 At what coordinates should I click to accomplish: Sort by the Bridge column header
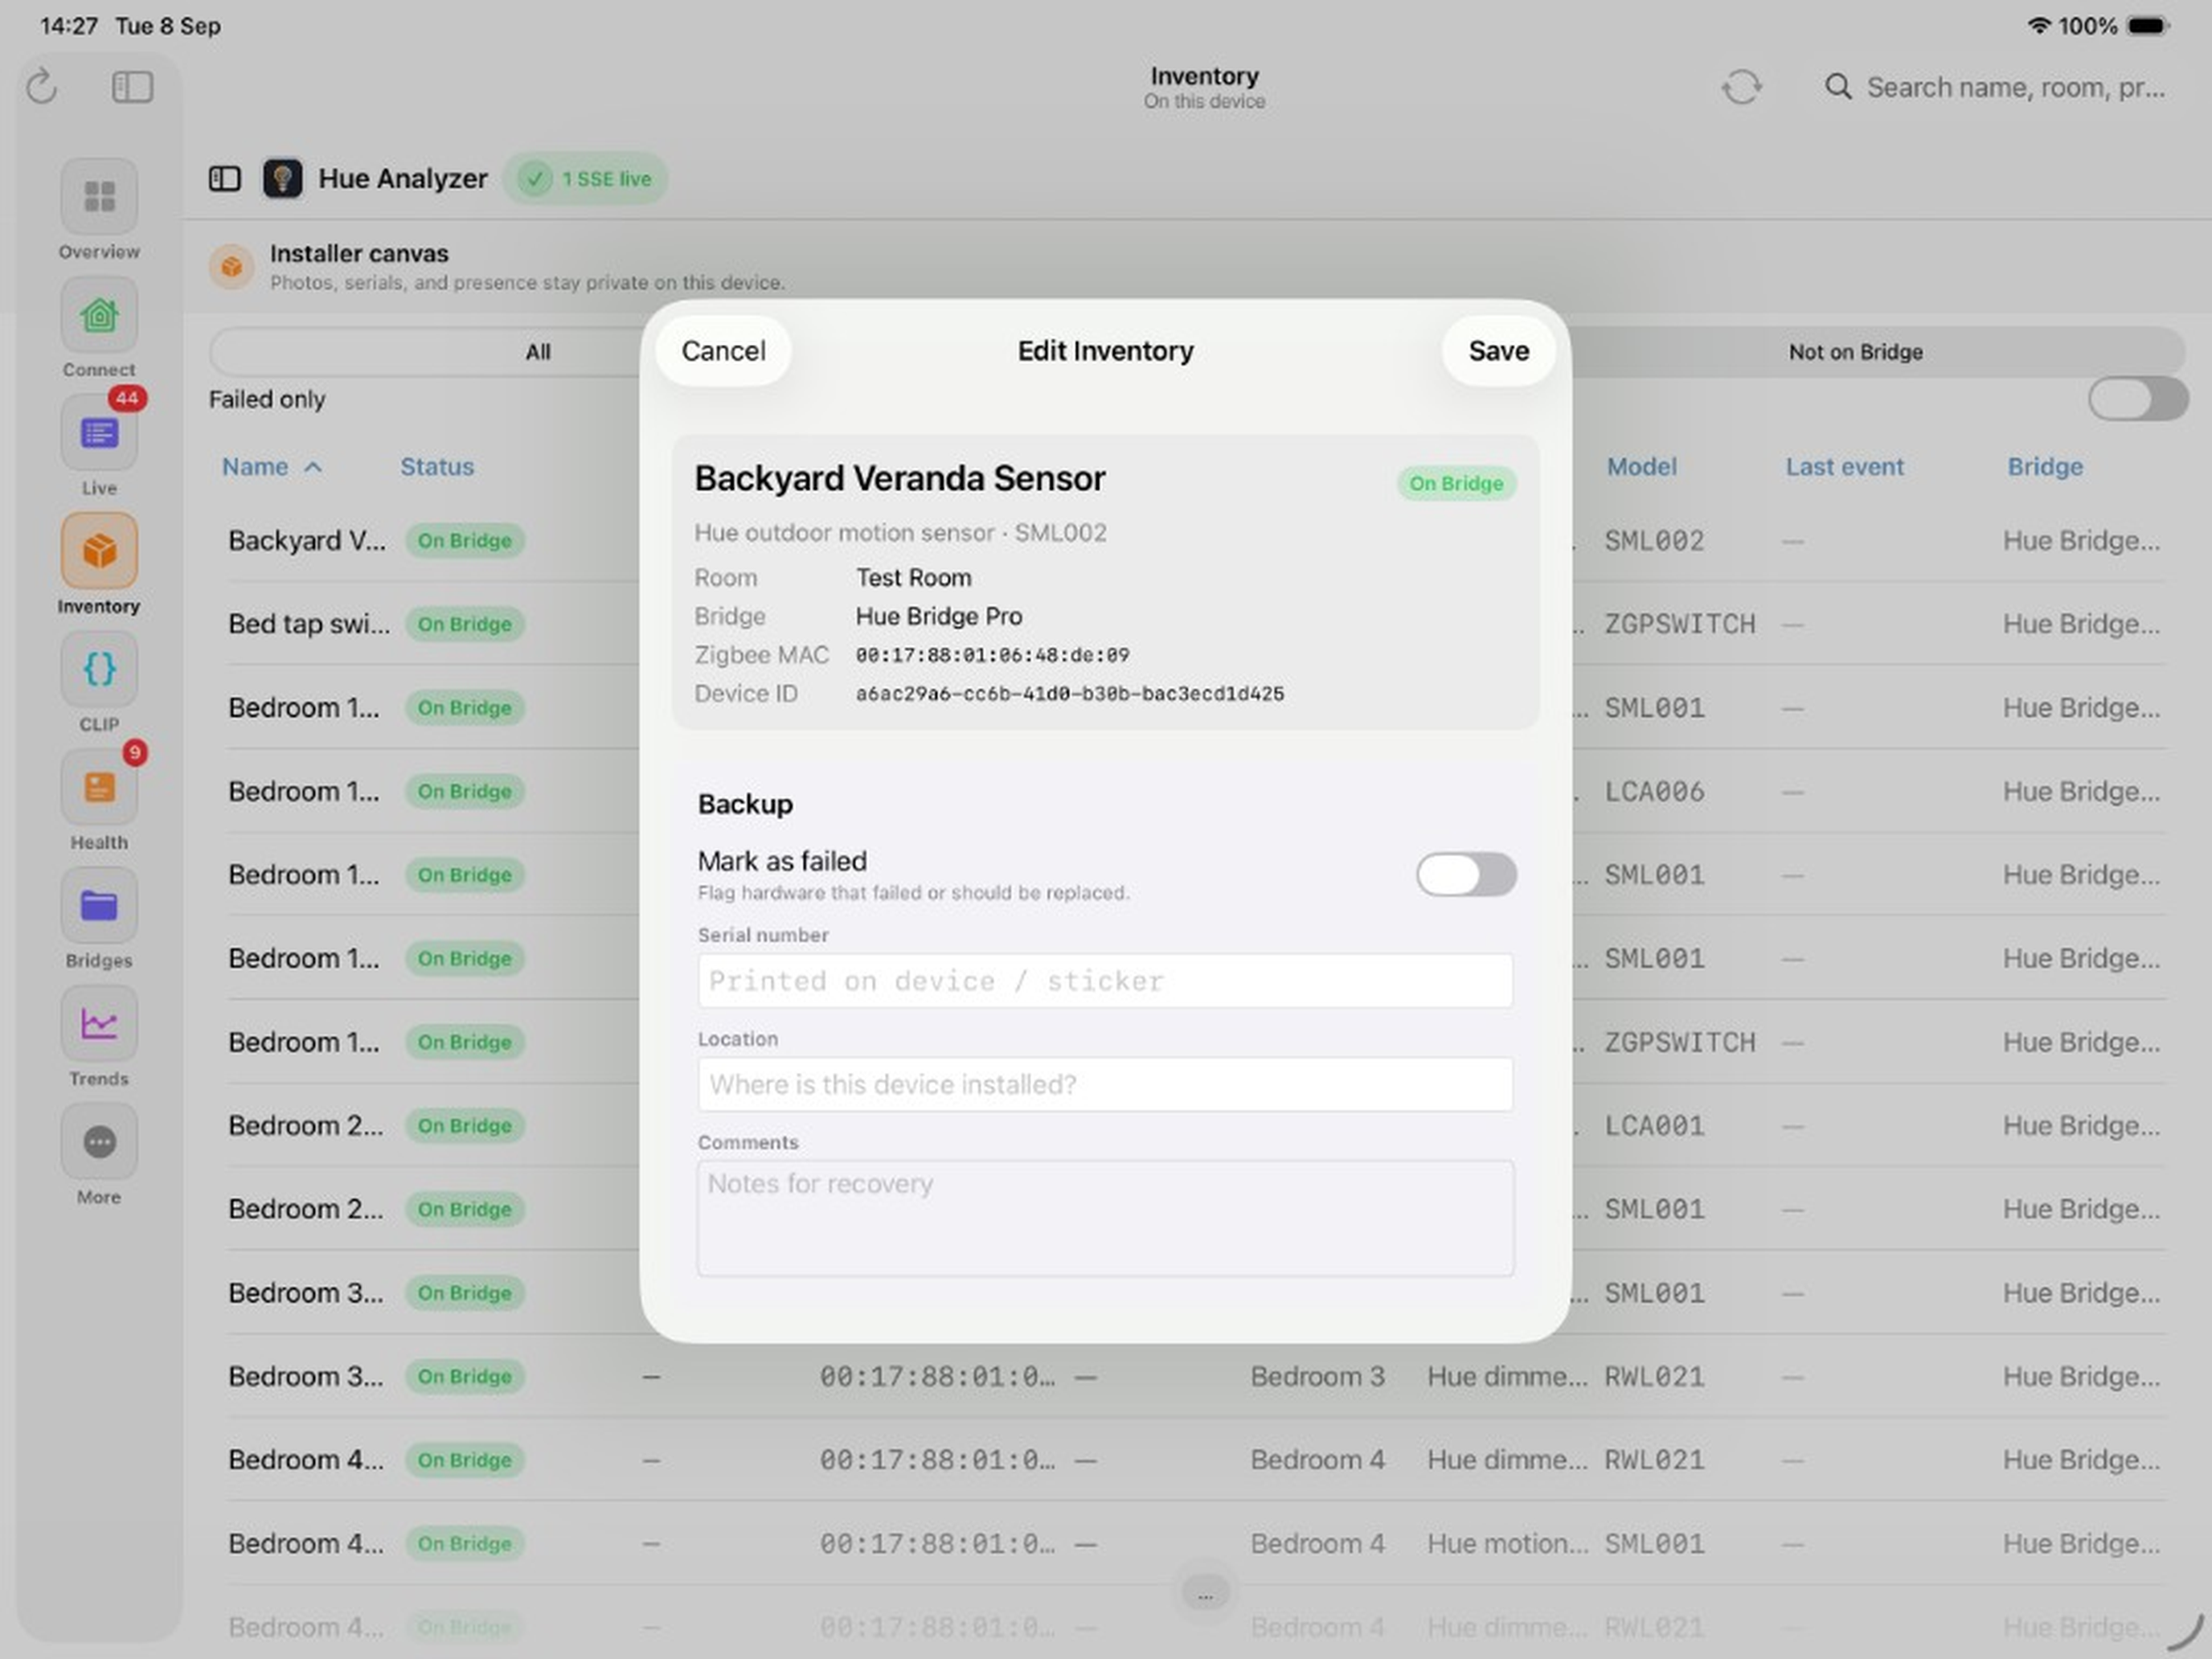pyautogui.click(x=2046, y=467)
